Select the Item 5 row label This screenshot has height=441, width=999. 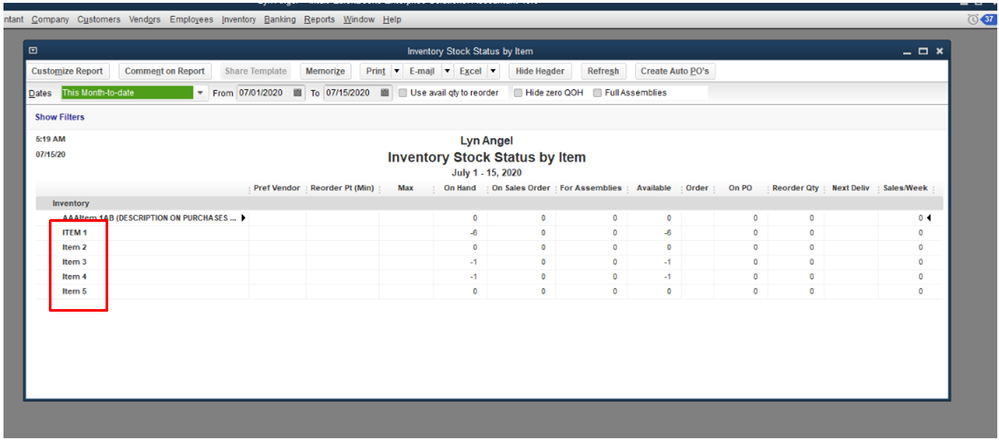[75, 291]
